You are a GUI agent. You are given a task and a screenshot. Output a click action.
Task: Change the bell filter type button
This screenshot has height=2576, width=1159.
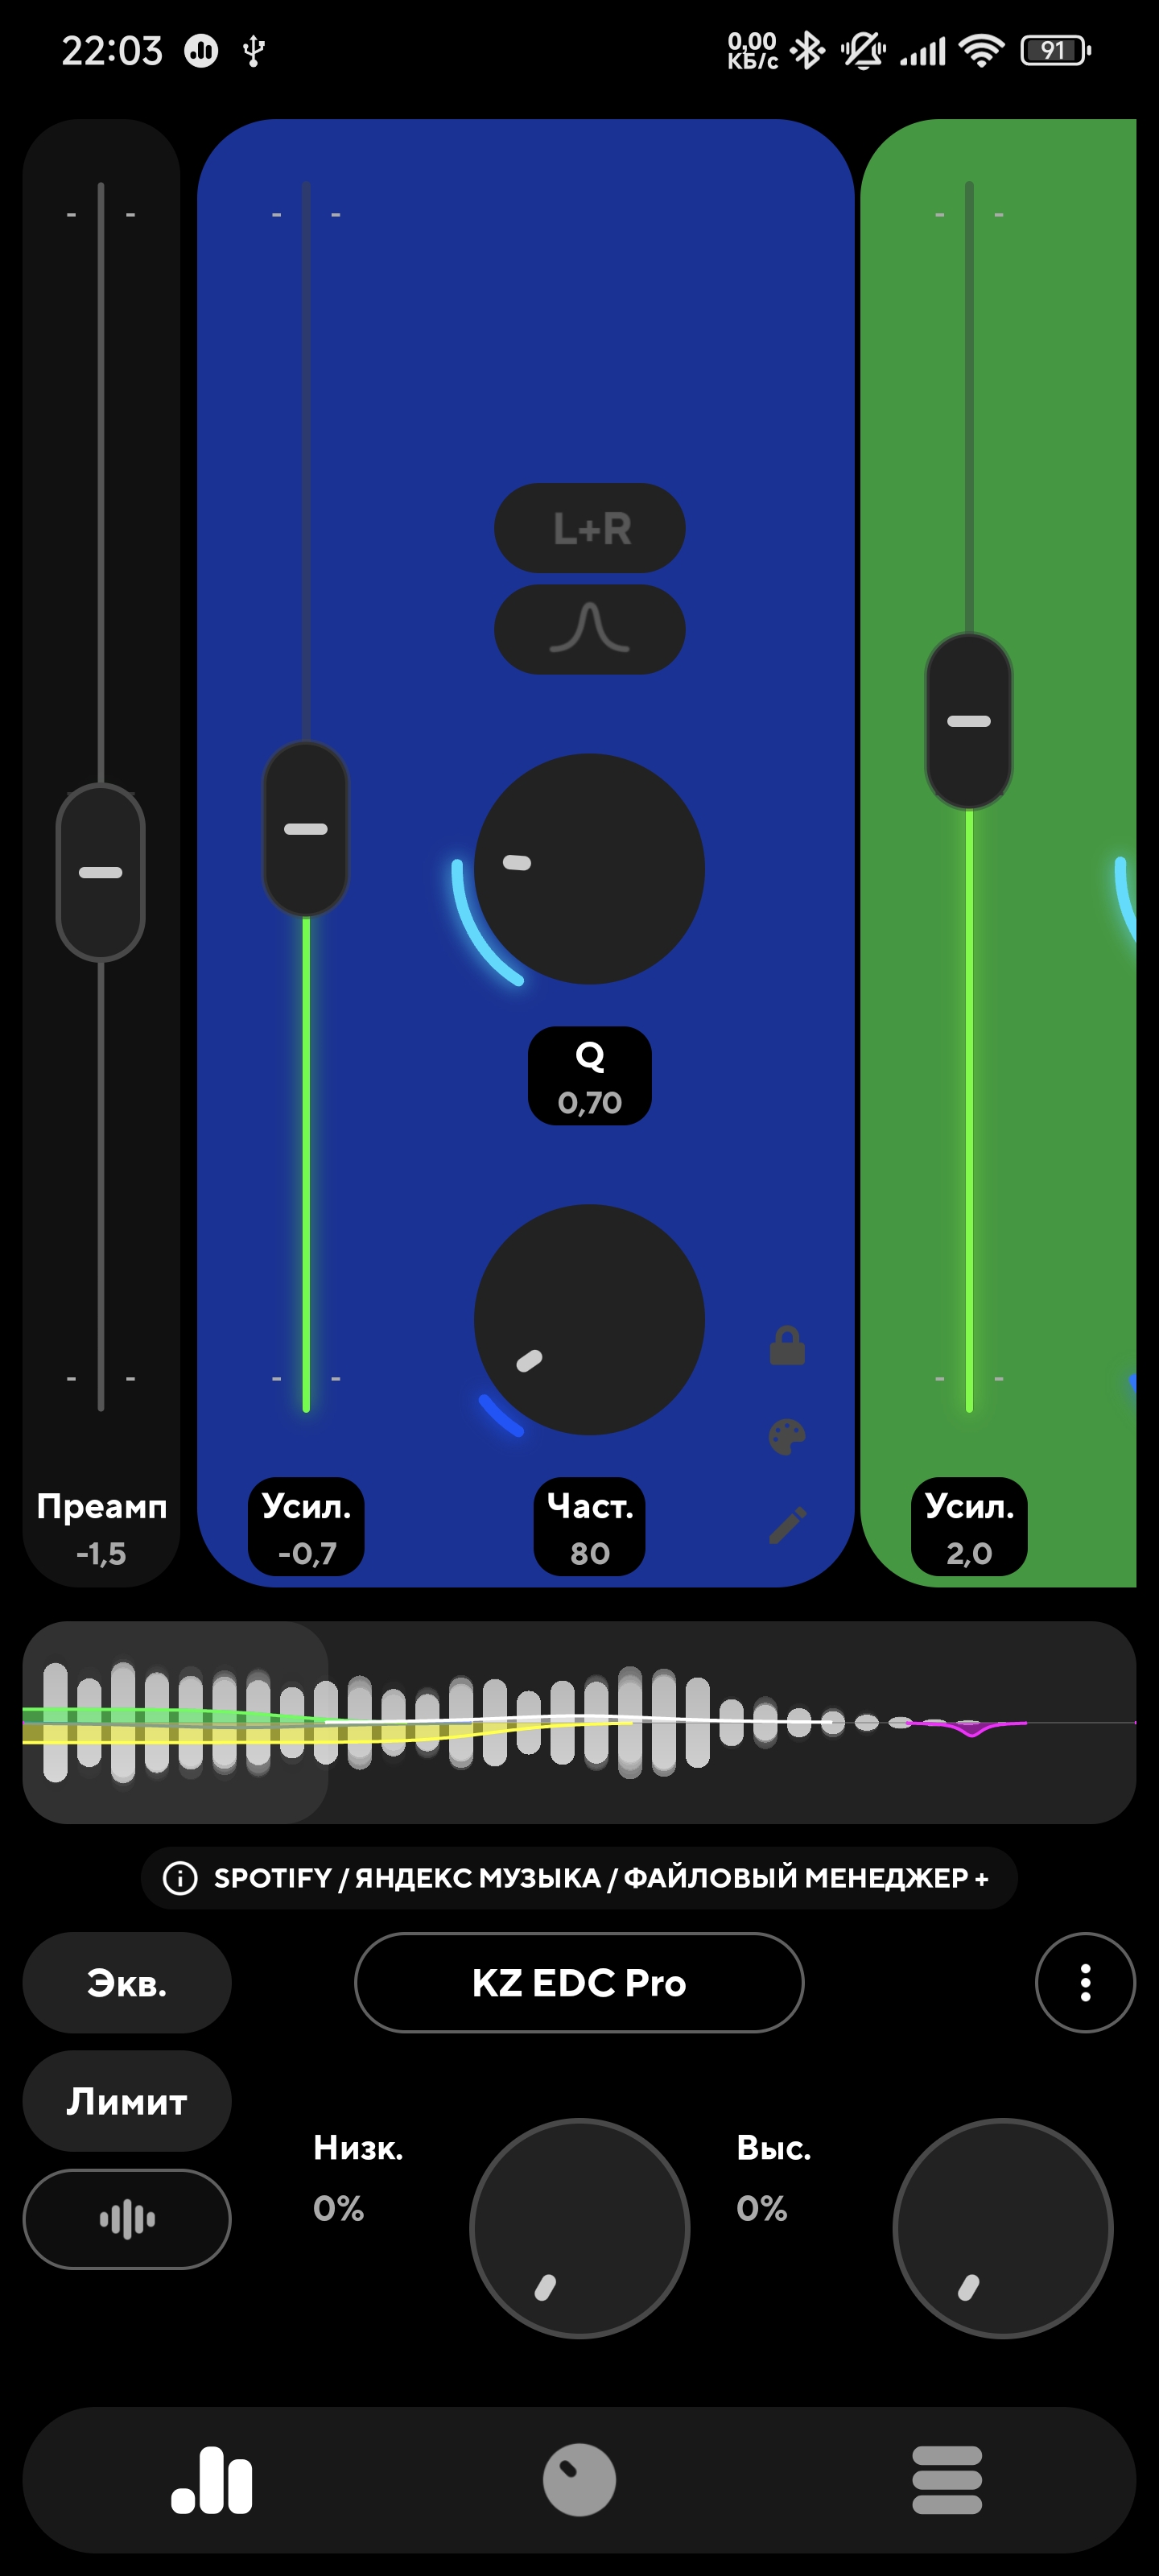[590, 629]
